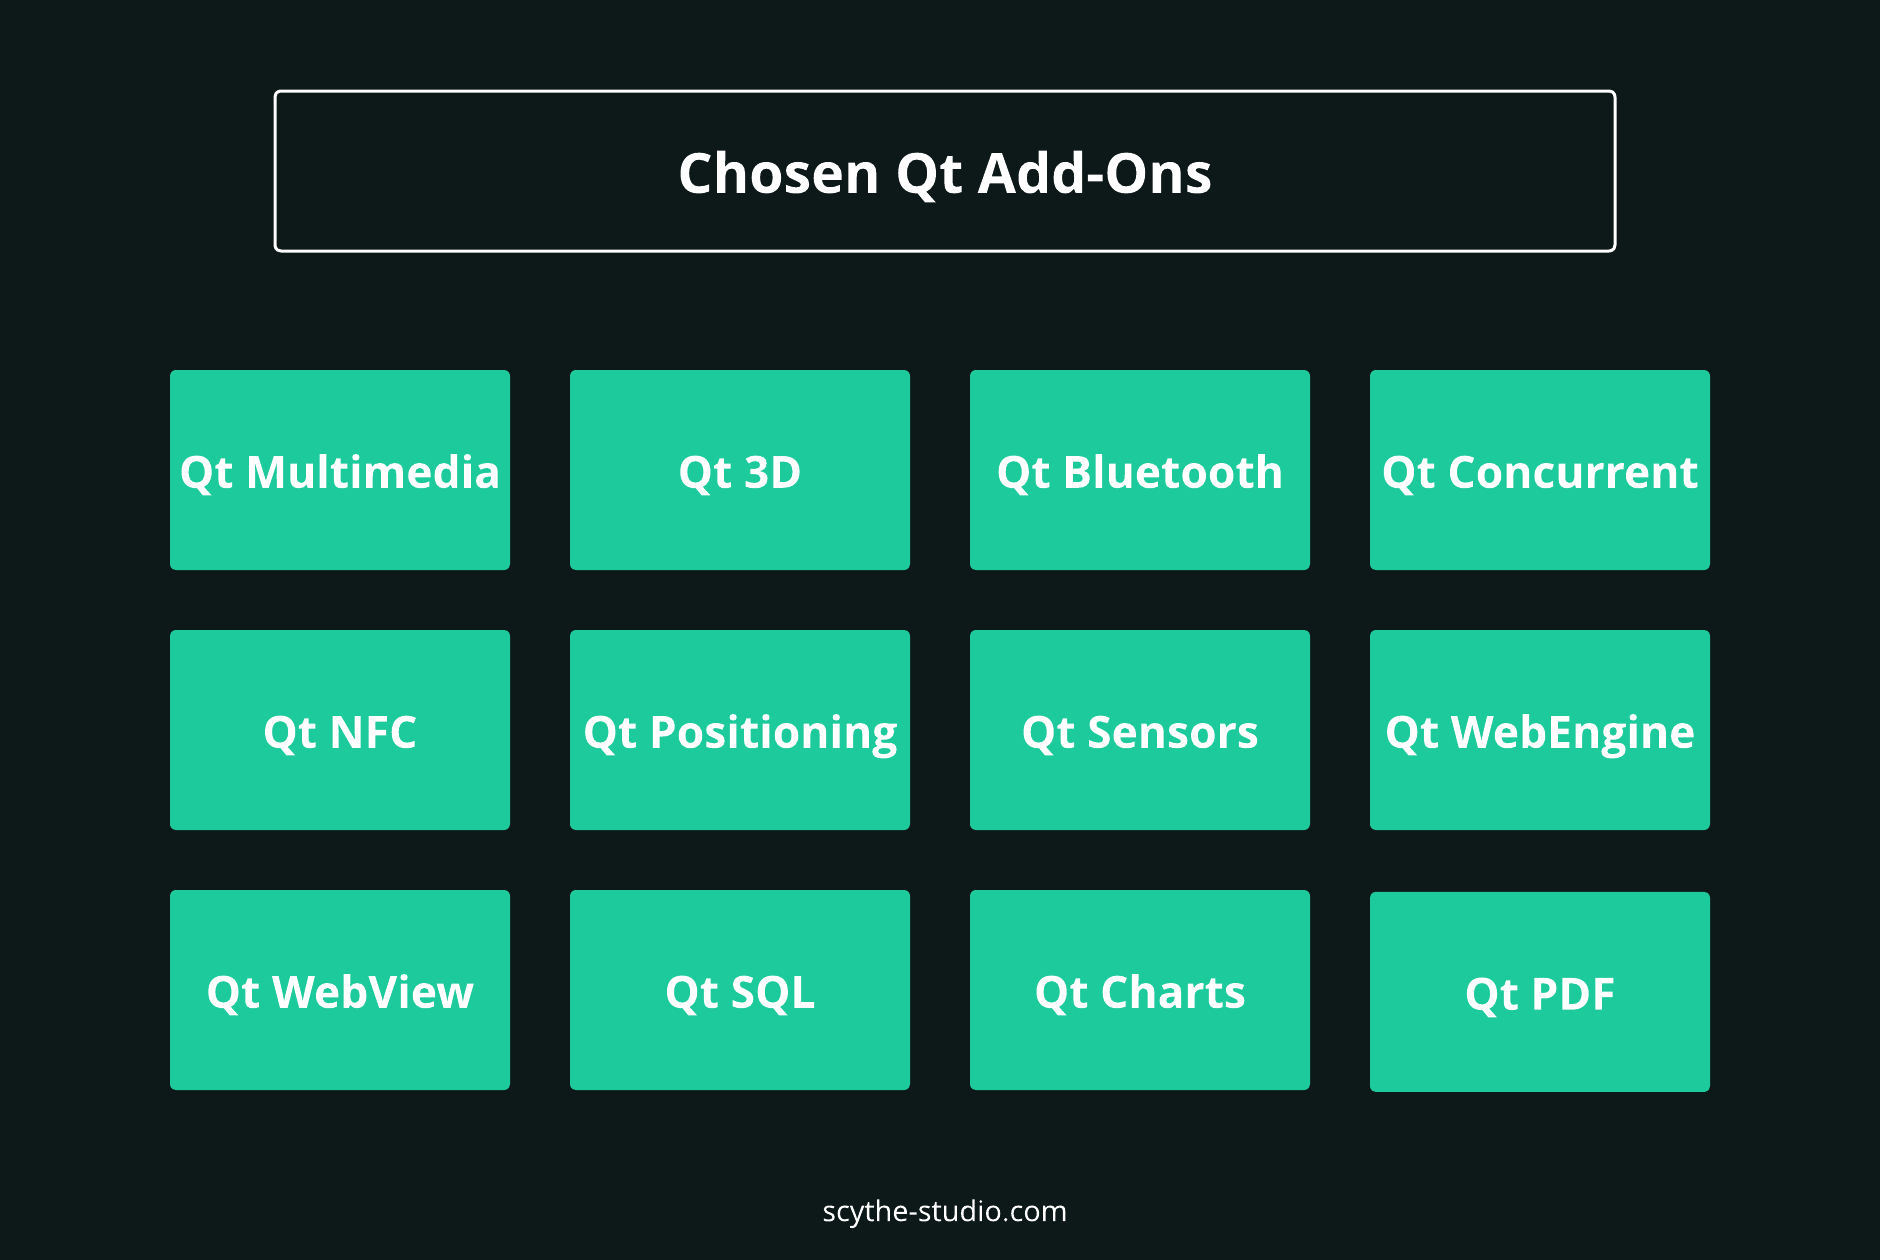
Task: Click the "Charts" label text
Action: click(x=1173, y=992)
